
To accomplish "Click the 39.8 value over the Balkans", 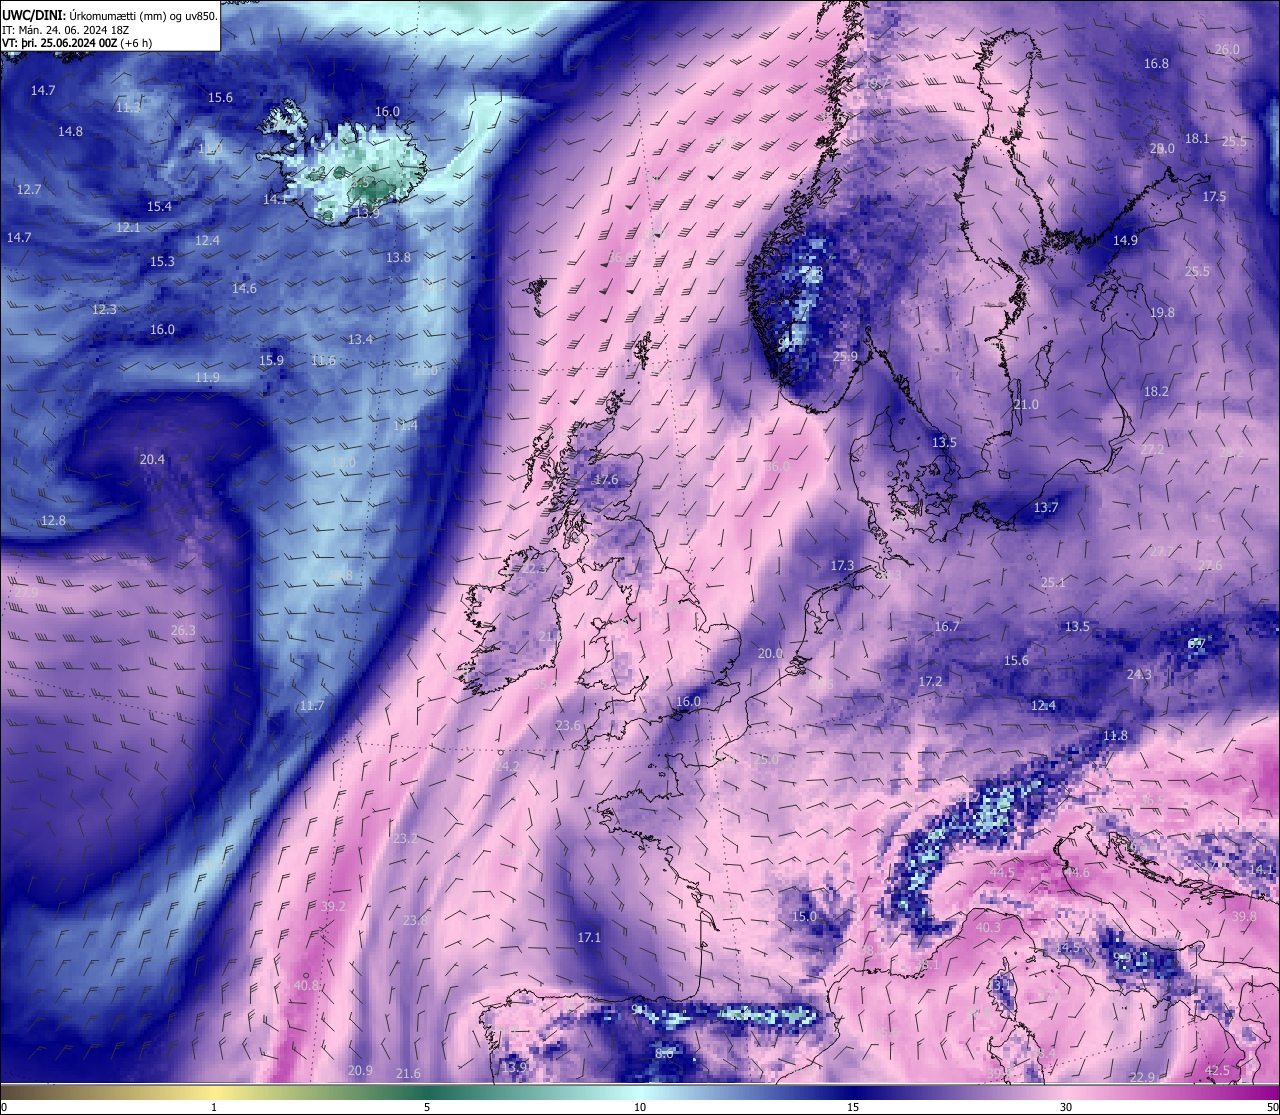I will (x=1244, y=916).
